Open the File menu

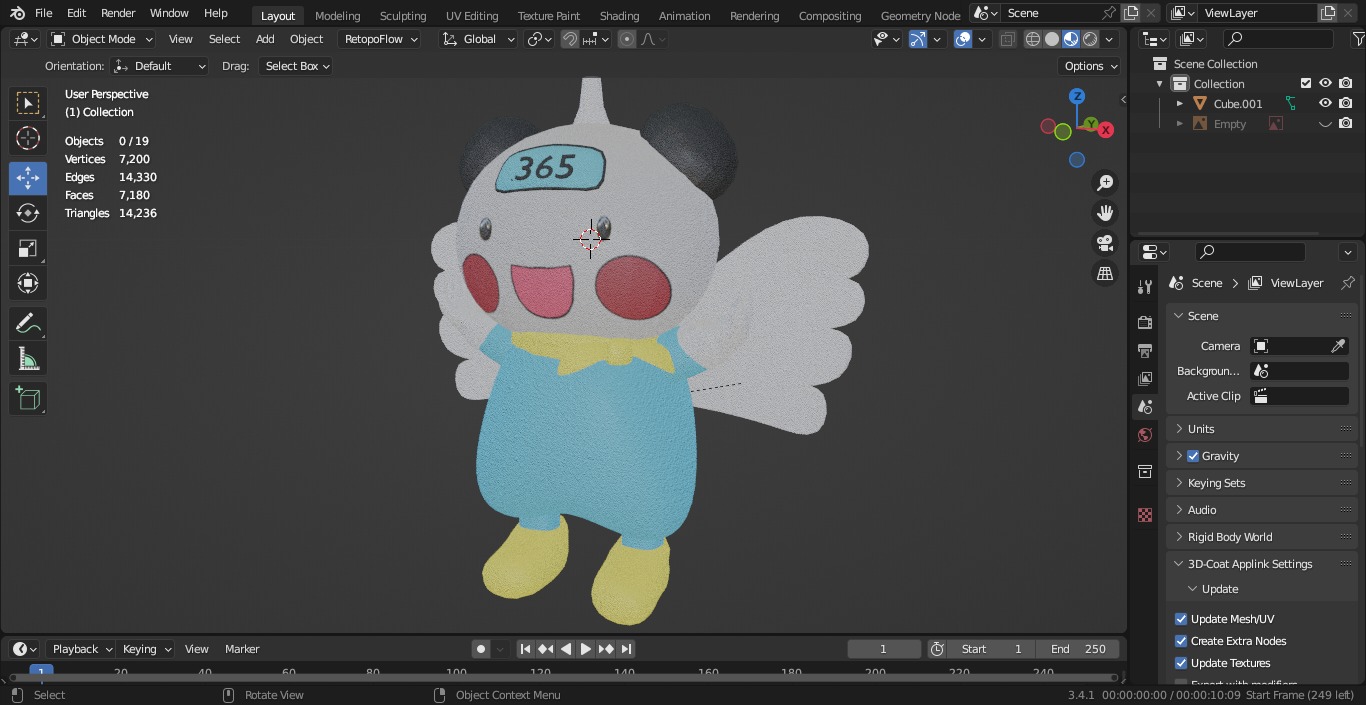44,13
